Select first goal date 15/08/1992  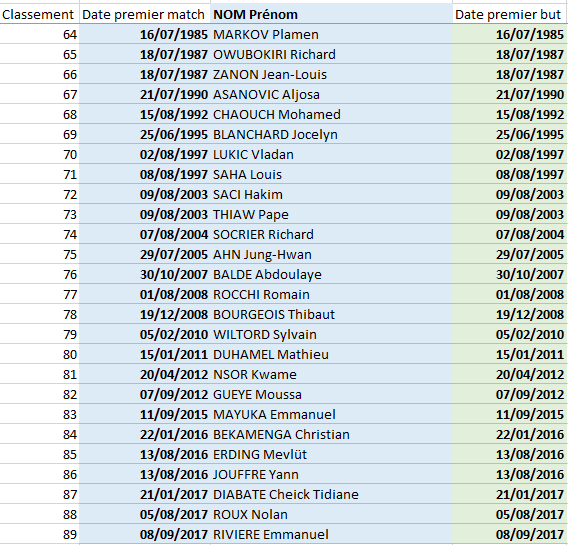[510, 114]
